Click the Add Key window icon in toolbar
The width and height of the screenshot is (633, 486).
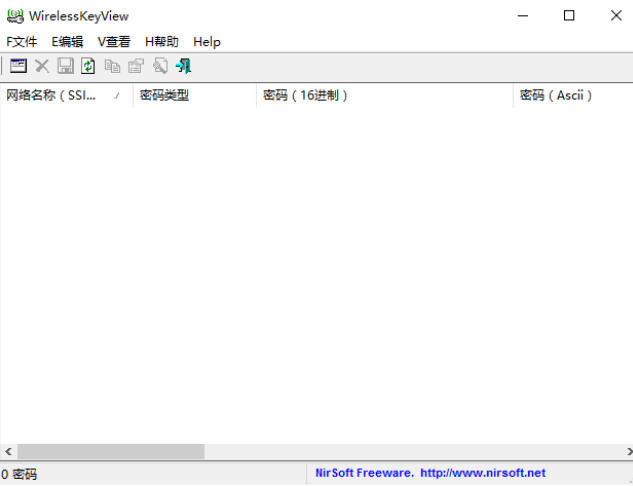tap(19, 66)
